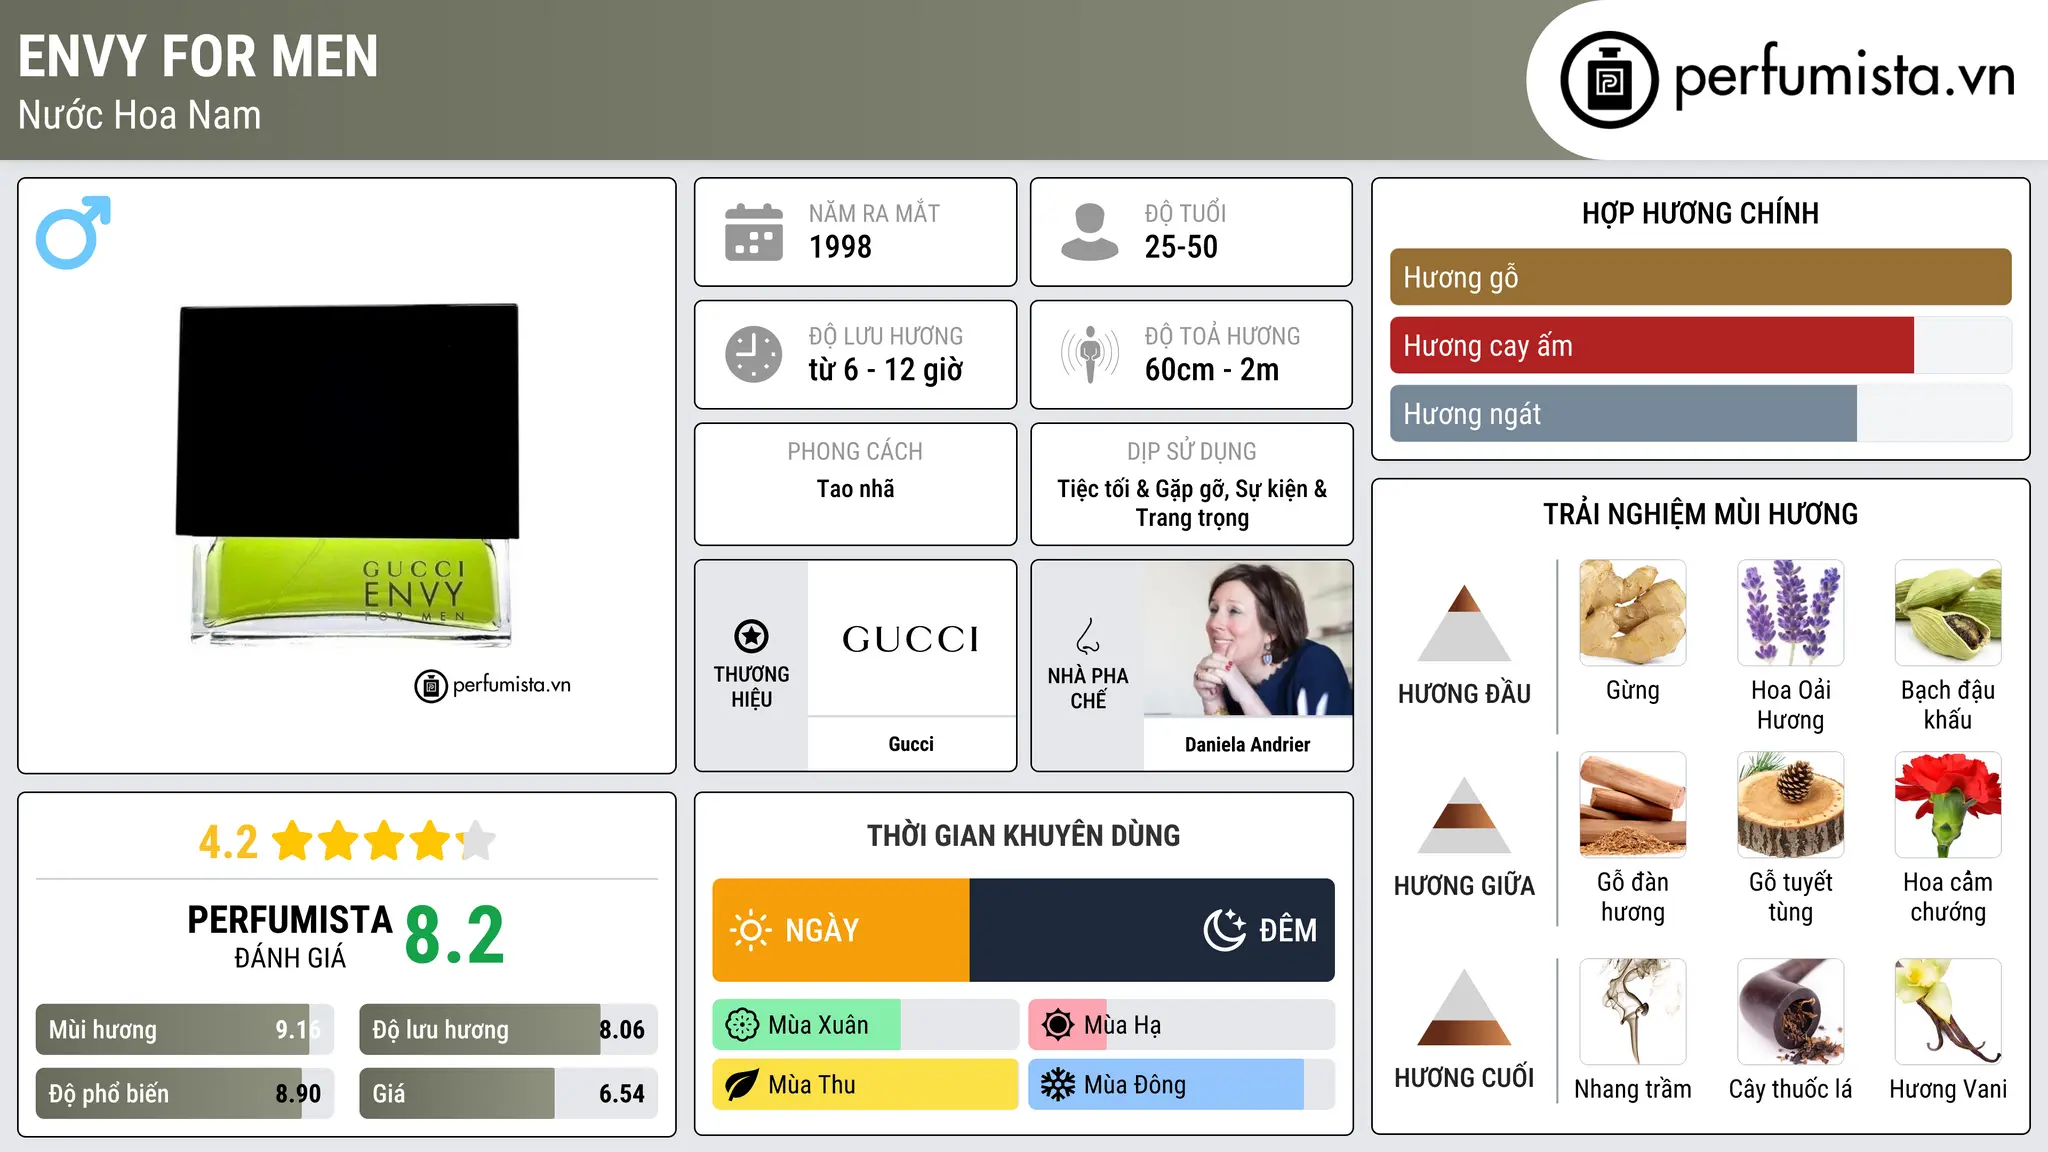Click the projection value 60cm - 2m
The image size is (2048, 1152).
tap(1212, 370)
